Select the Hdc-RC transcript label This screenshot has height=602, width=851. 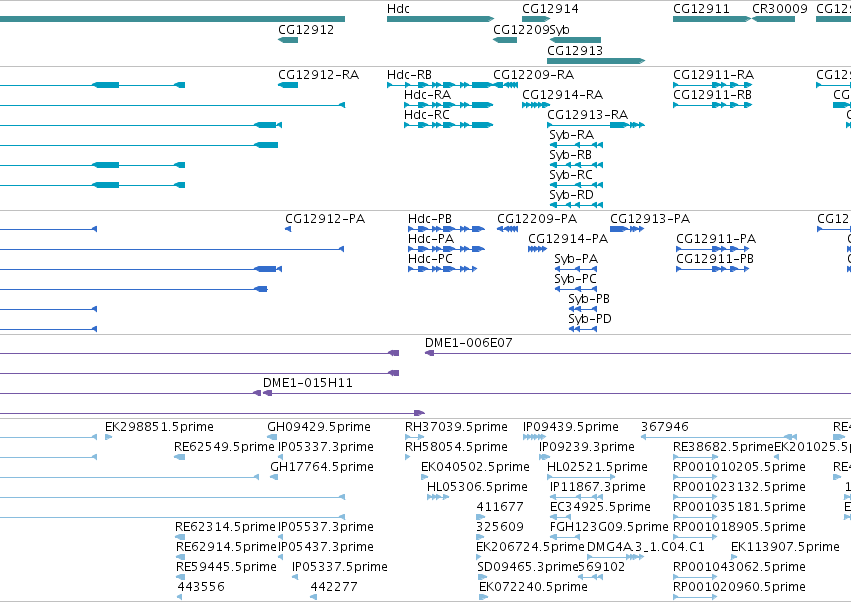(x=427, y=115)
